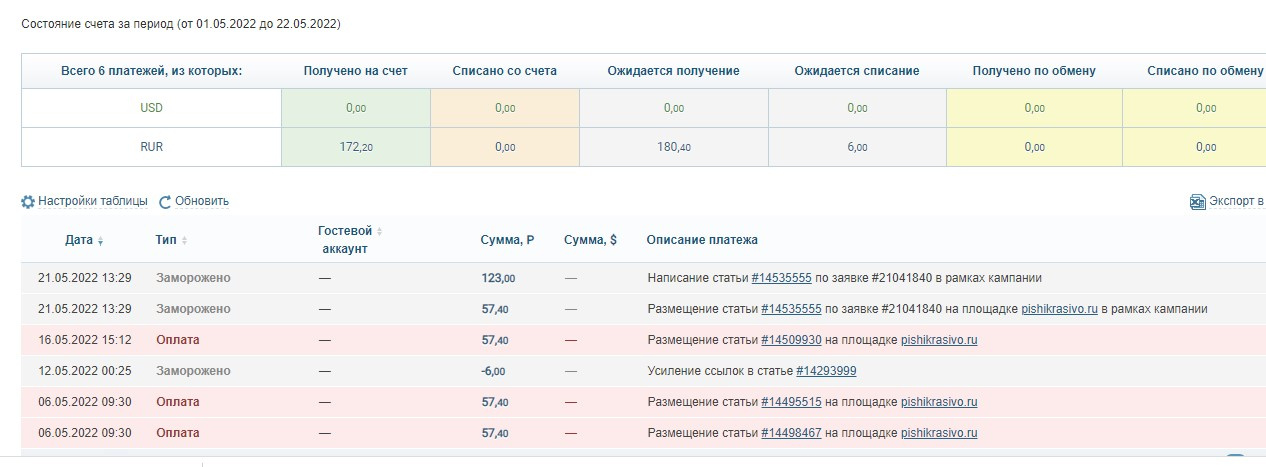Click sort arrows next to Дата header

point(100,241)
